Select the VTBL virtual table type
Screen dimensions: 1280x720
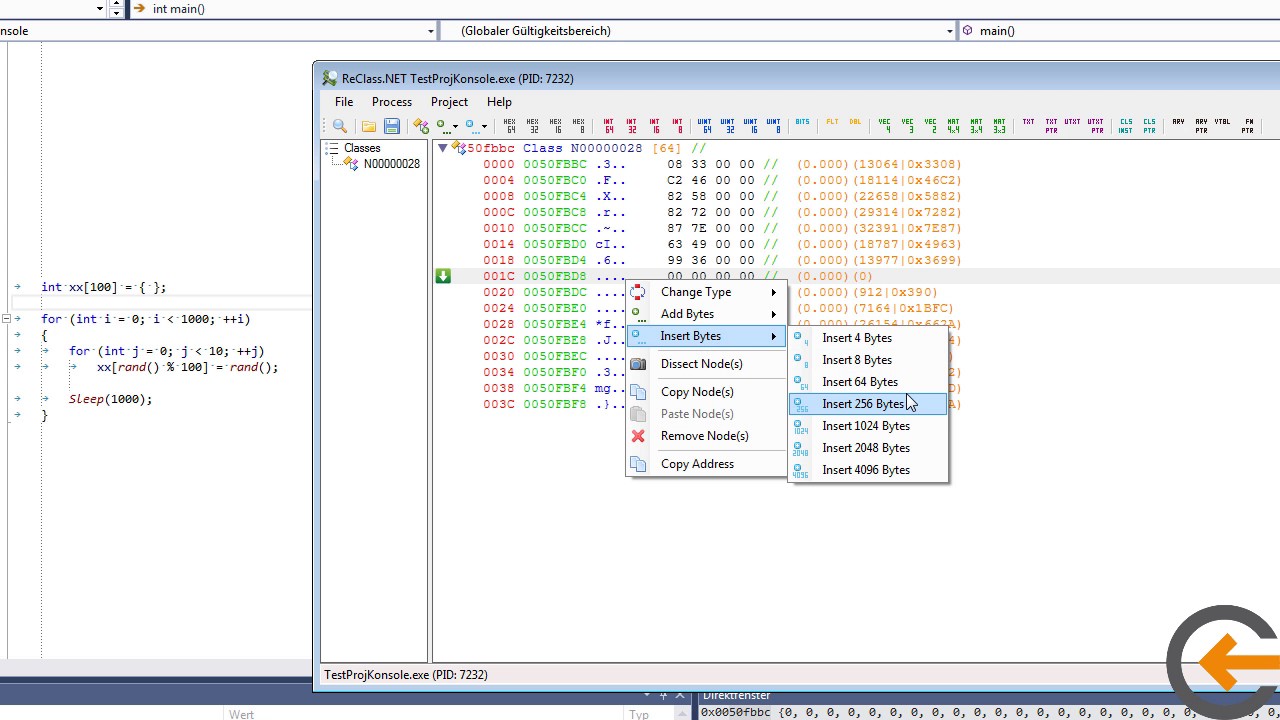pos(1223,124)
